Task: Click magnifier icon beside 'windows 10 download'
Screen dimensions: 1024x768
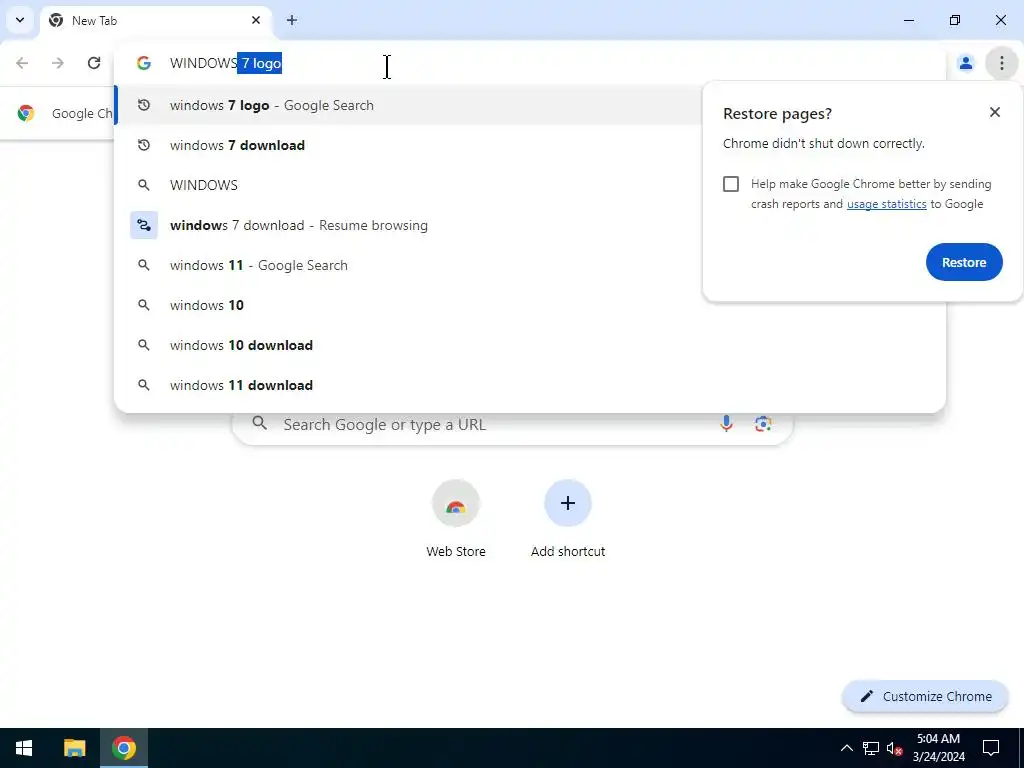Action: click(144, 345)
